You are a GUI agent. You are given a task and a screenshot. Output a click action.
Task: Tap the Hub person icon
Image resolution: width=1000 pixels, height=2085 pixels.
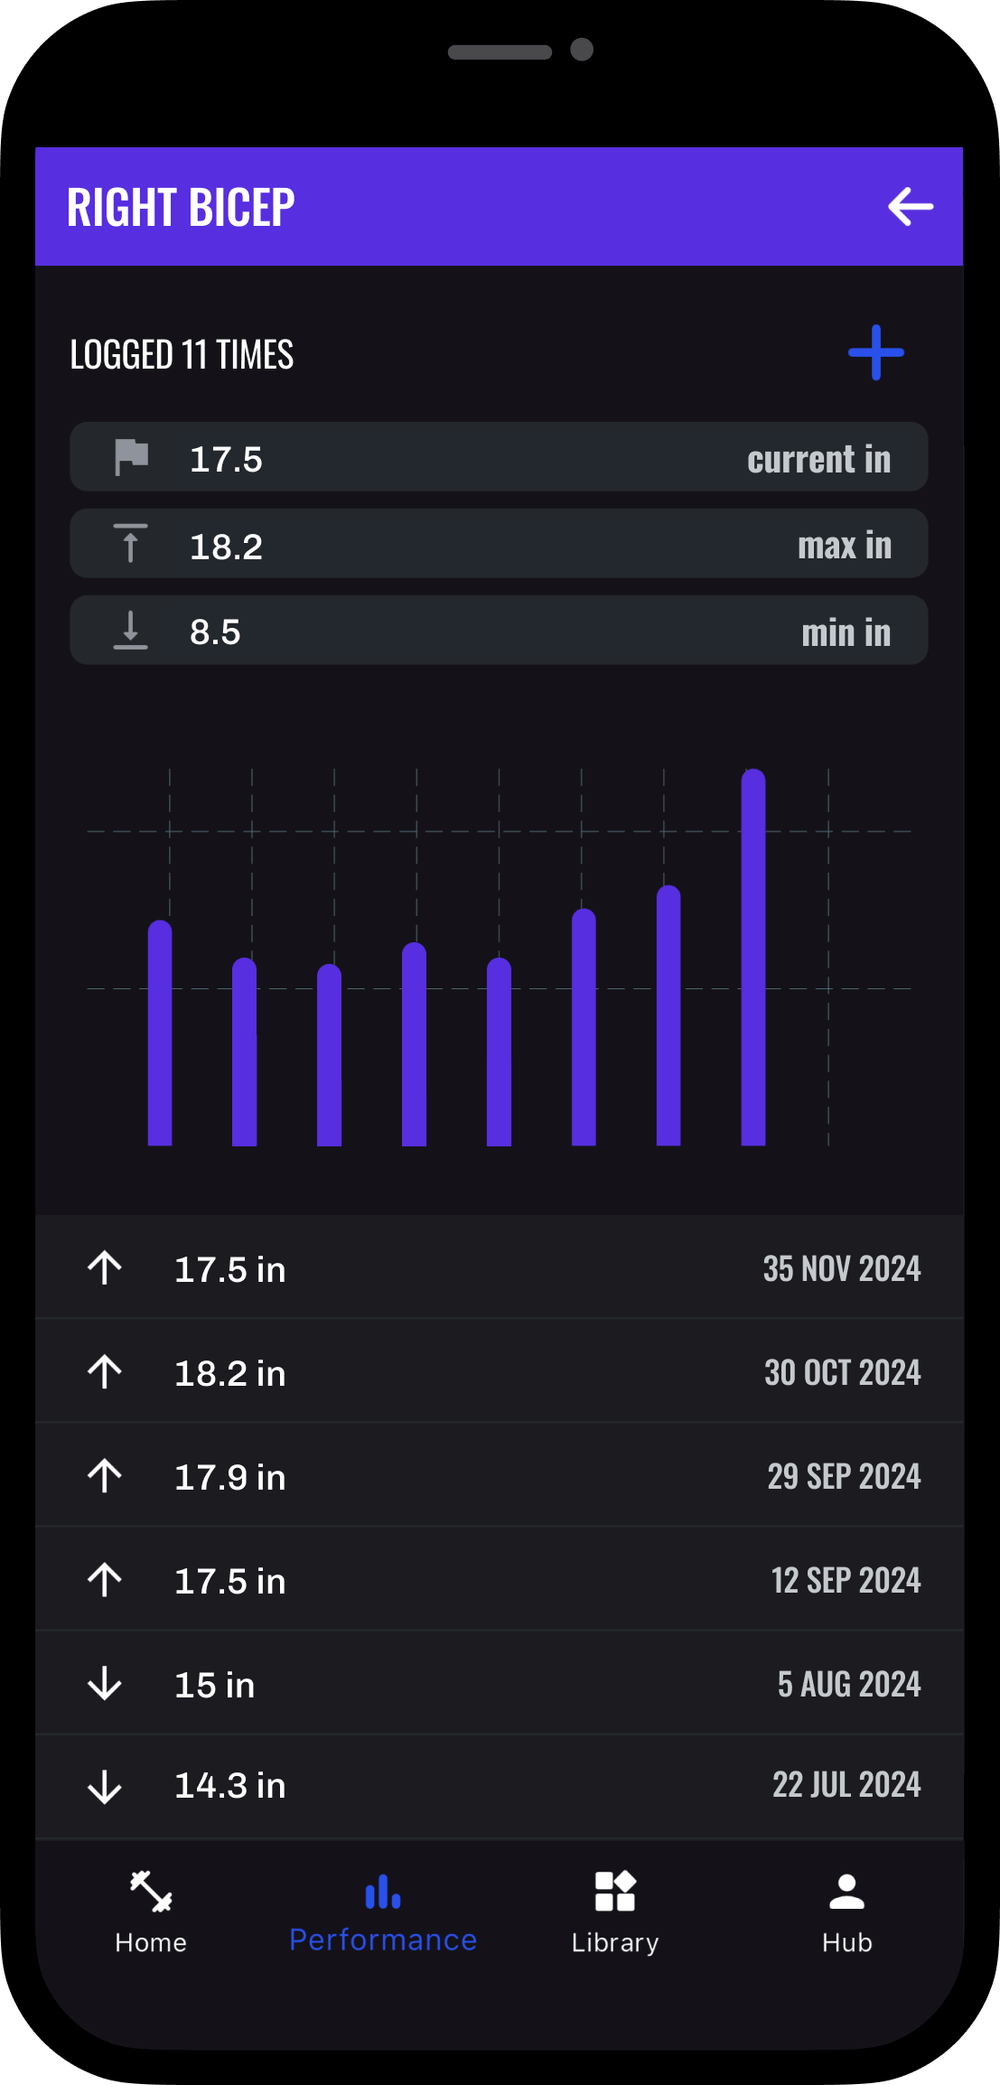(x=847, y=1891)
